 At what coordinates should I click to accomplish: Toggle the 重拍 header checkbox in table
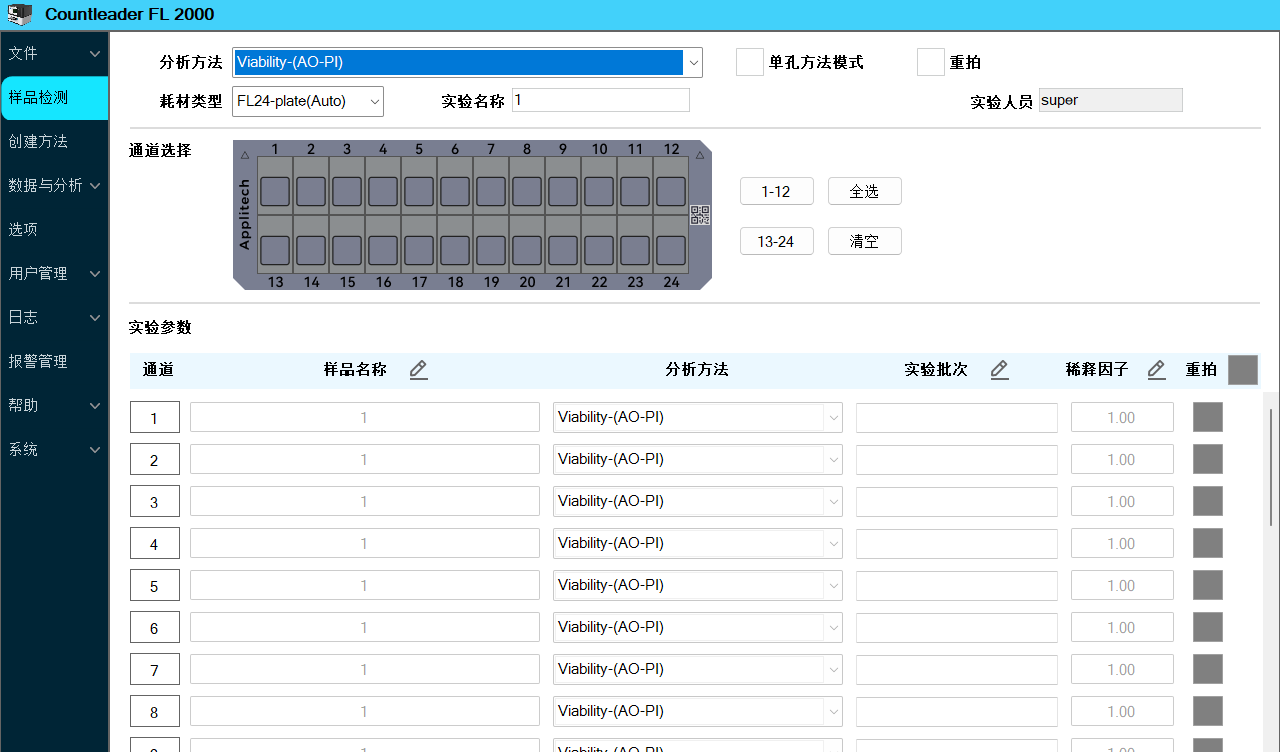tap(1243, 370)
